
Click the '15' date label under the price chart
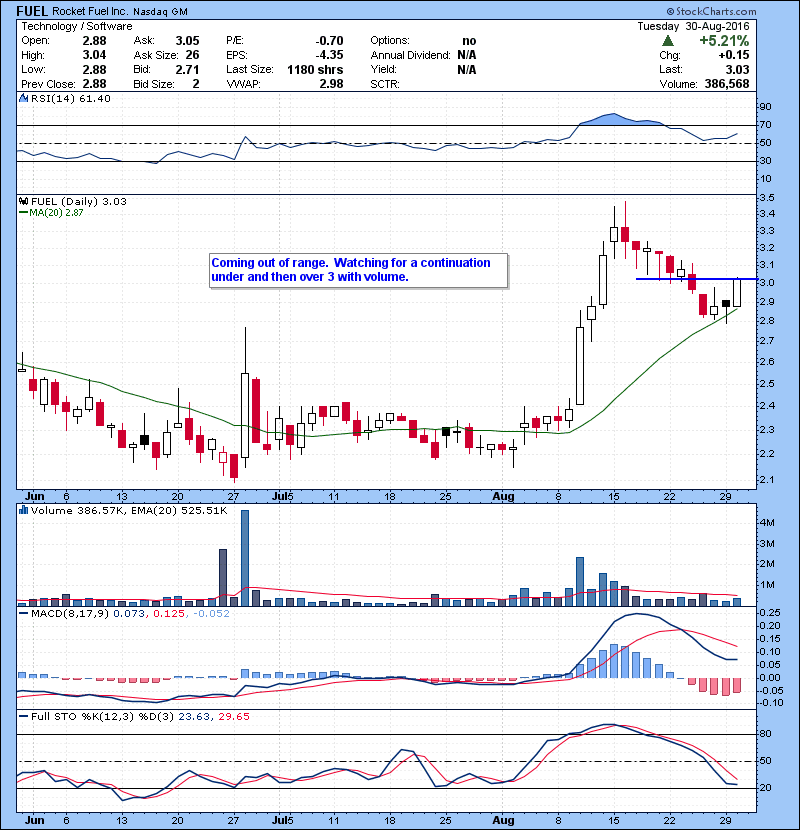tap(614, 497)
